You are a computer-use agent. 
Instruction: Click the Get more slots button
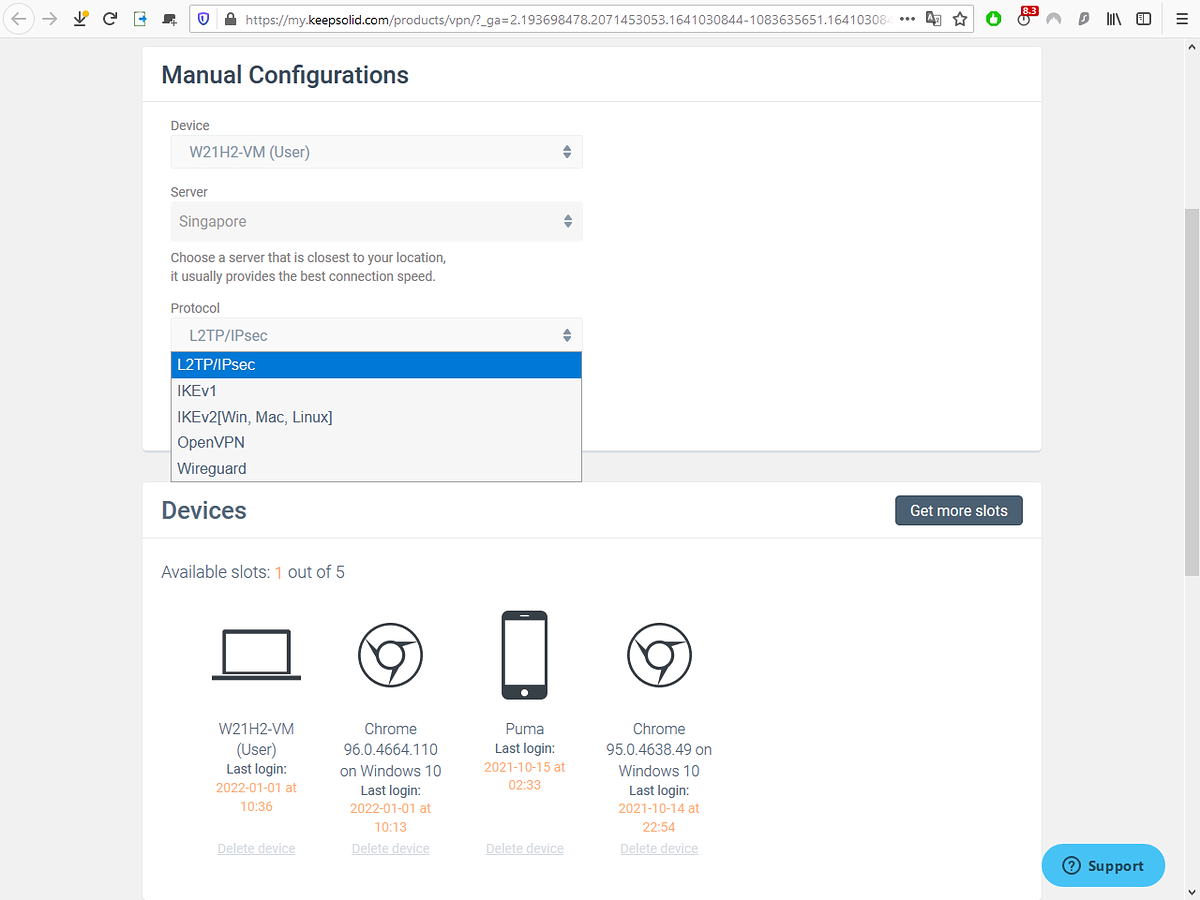[958, 510]
